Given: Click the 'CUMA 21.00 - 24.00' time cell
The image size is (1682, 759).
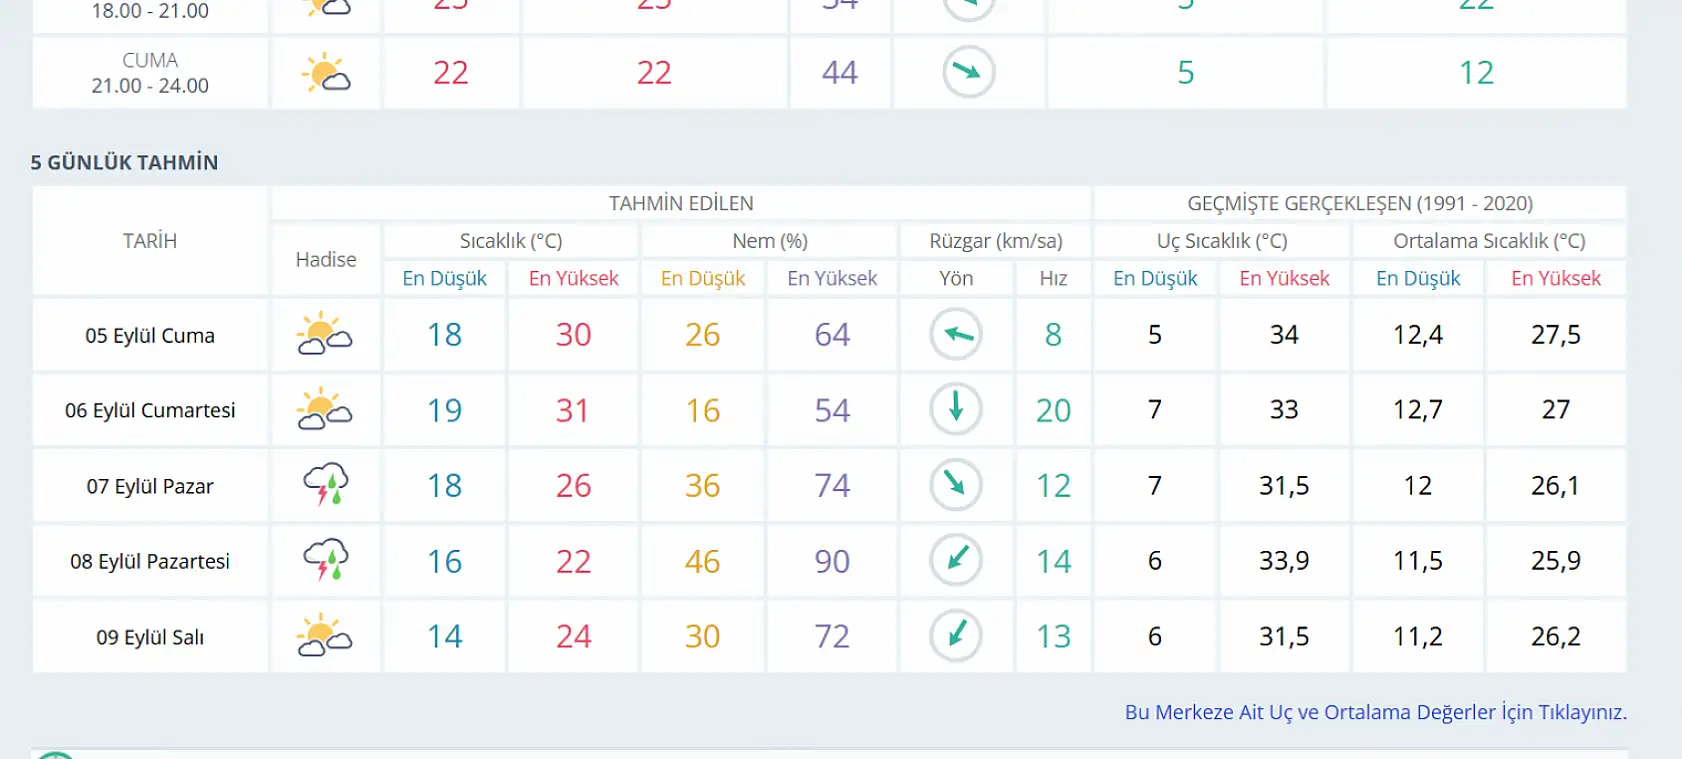Looking at the screenshot, I should [x=150, y=73].
